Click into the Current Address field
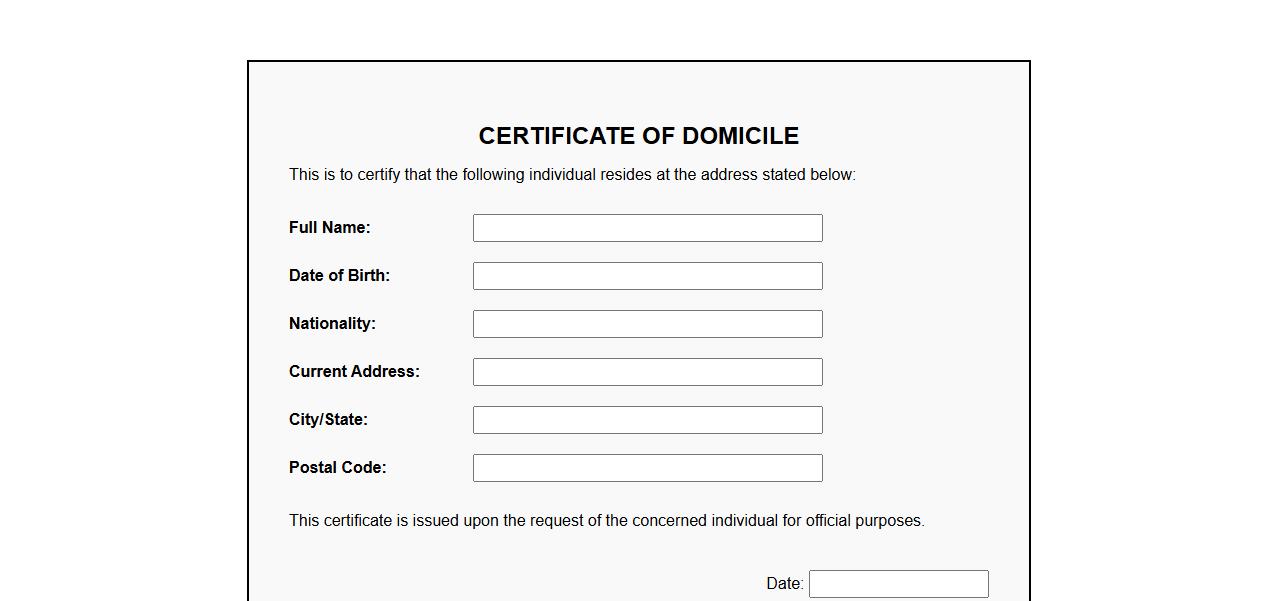1278x601 pixels. 647,372
